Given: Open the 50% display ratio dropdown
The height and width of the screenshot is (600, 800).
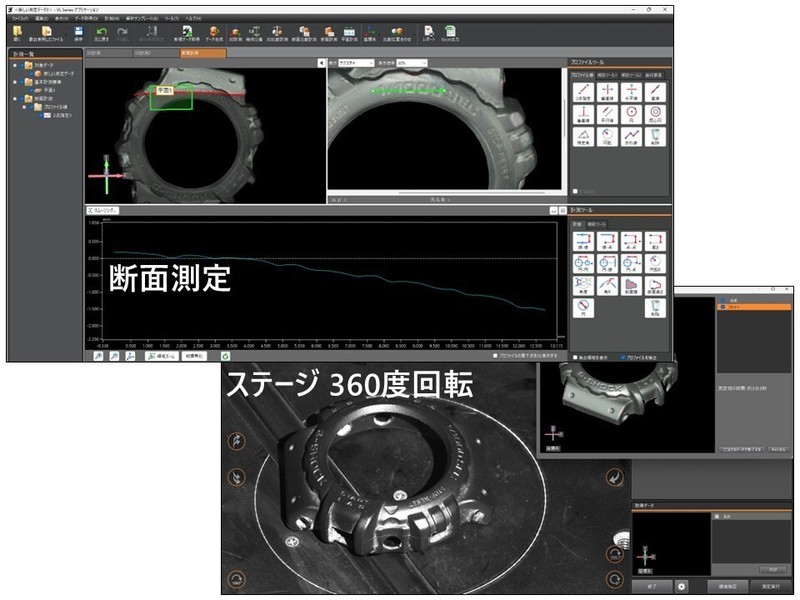Looking at the screenshot, I should [x=412, y=63].
